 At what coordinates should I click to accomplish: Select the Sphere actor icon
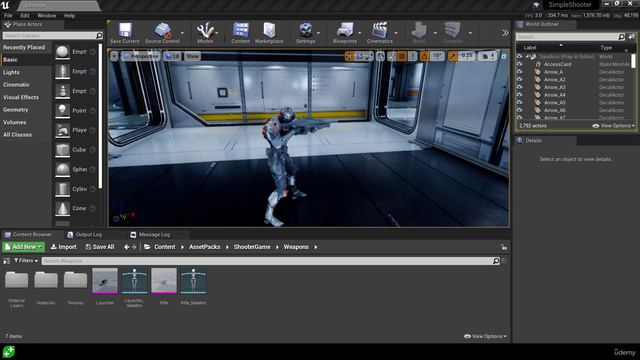[62, 169]
